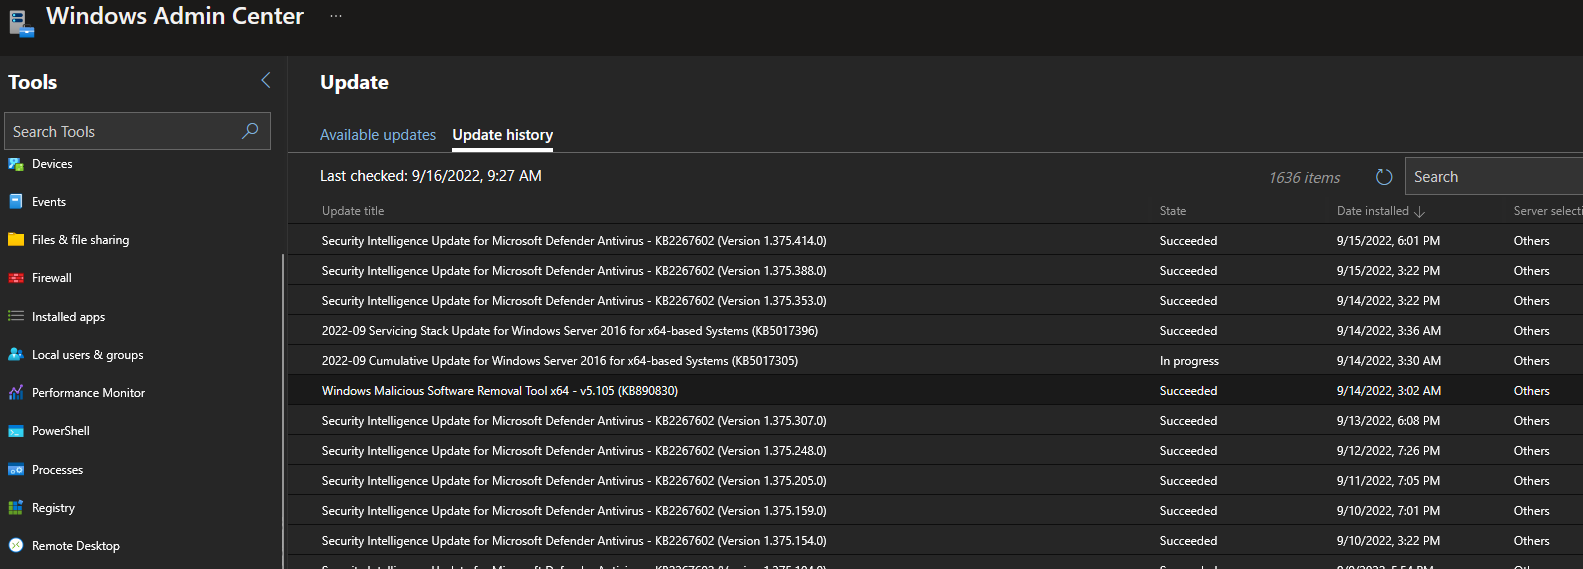
Task: Click the Last checked 9/16/2022 timestamp text
Action: point(431,176)
